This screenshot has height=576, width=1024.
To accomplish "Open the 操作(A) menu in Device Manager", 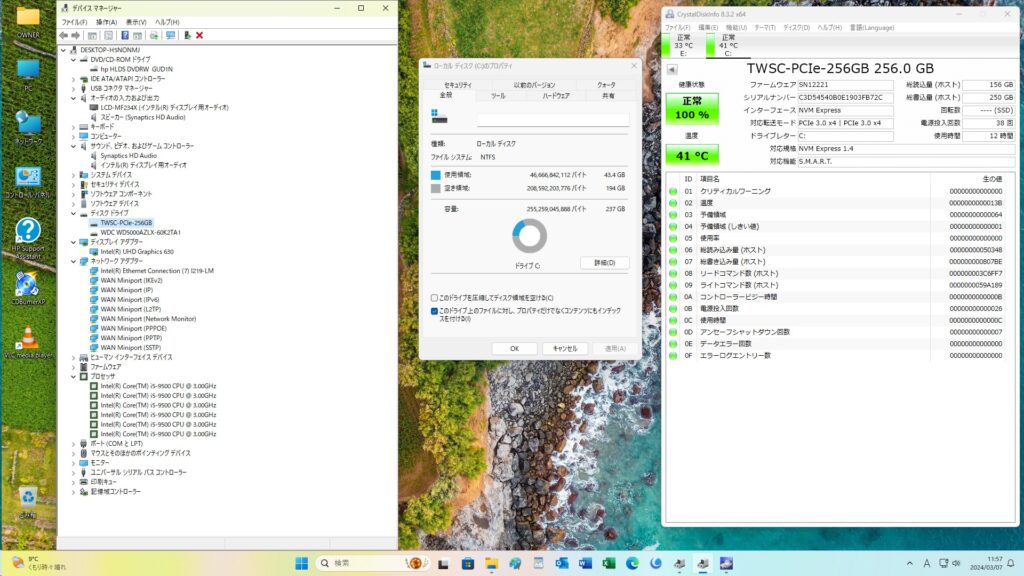I will [105, 21].
